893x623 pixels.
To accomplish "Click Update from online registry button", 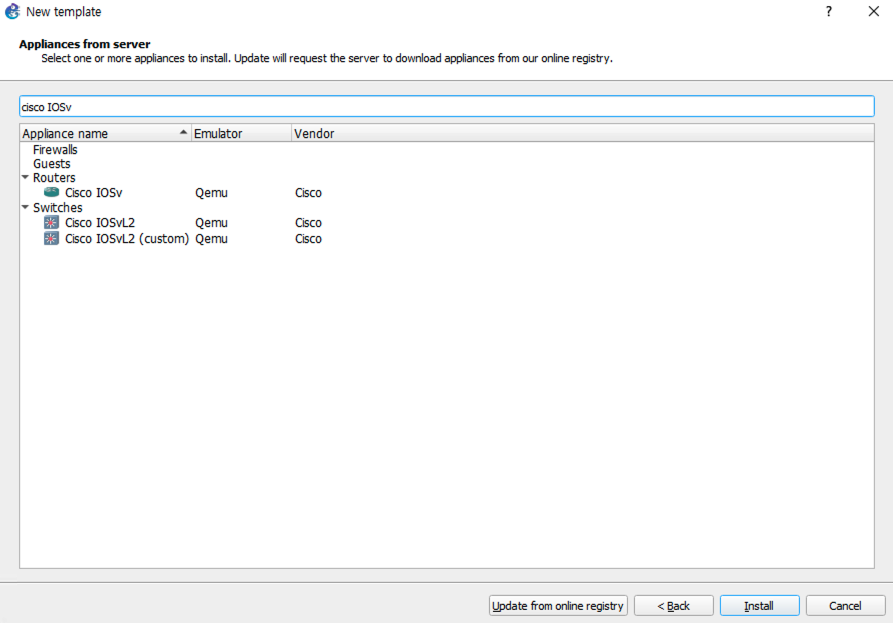I will pyautogui.click(x=558, y=605).
